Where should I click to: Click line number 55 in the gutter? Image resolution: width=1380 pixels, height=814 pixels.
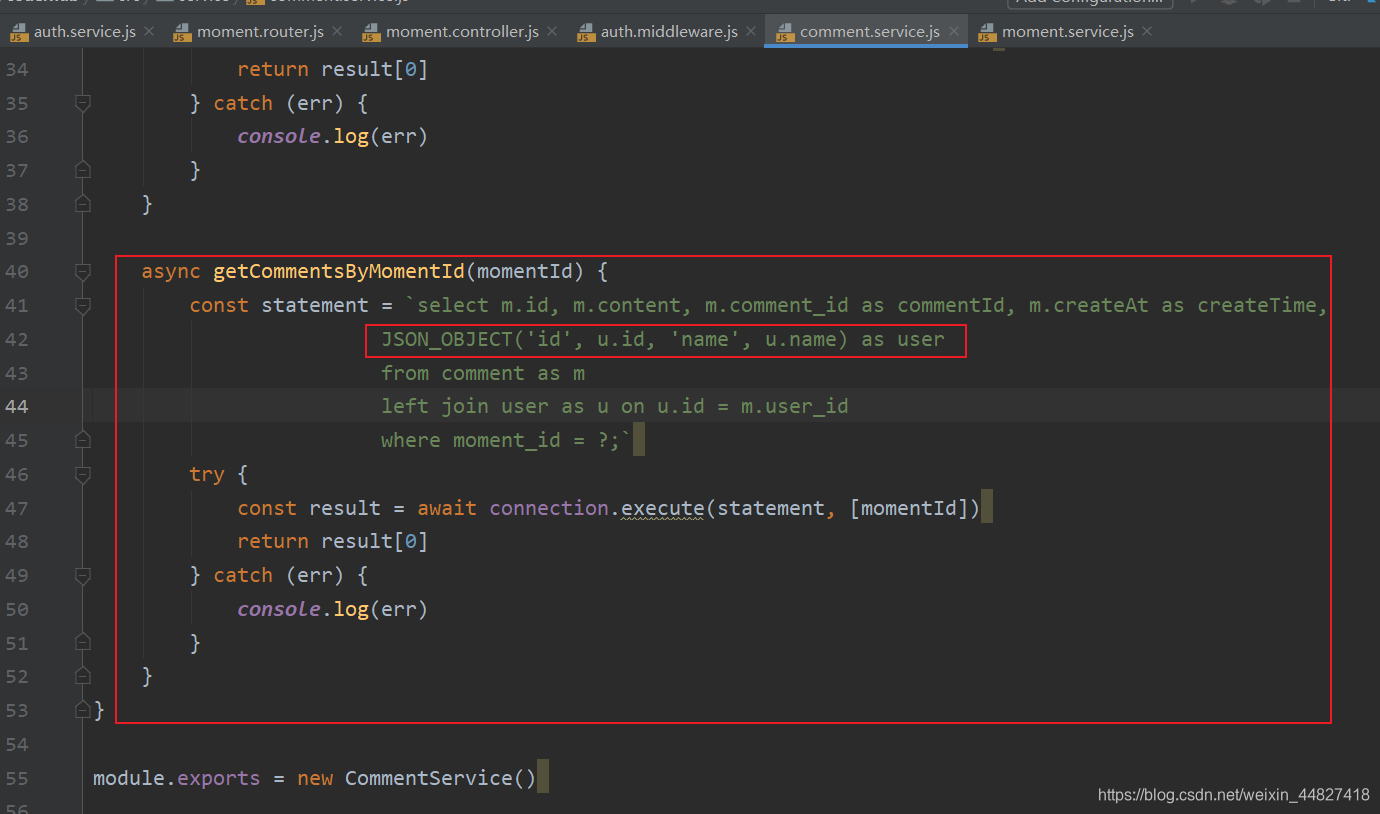click(x=17, y=777)
